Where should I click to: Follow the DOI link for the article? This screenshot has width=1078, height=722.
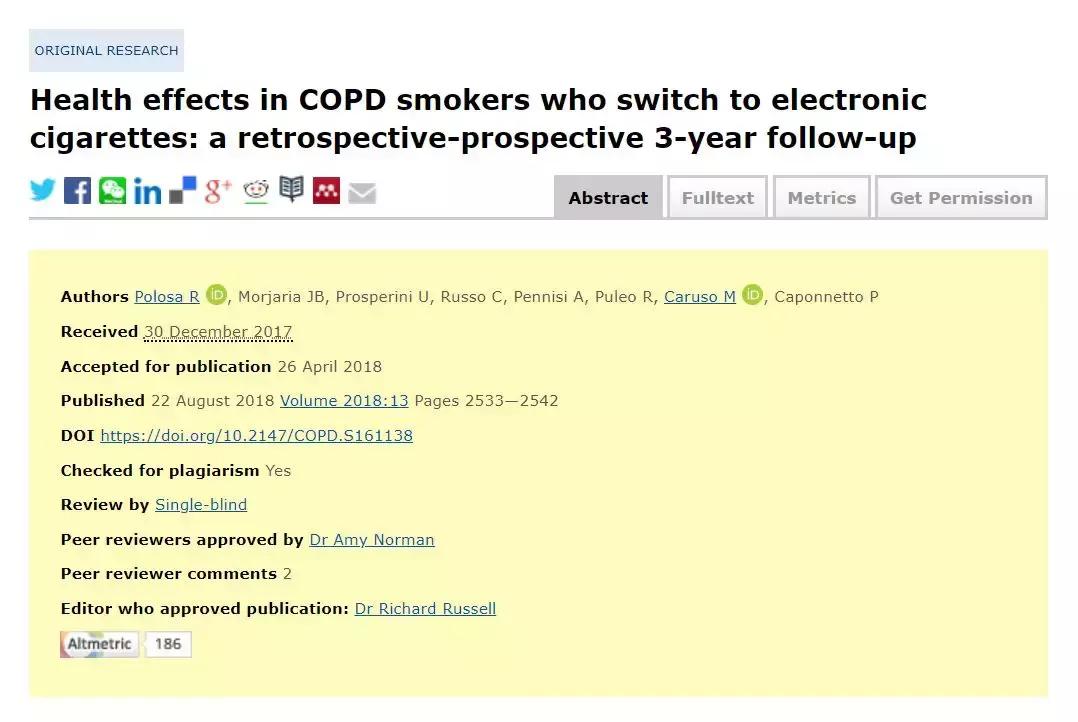point(257,435)
